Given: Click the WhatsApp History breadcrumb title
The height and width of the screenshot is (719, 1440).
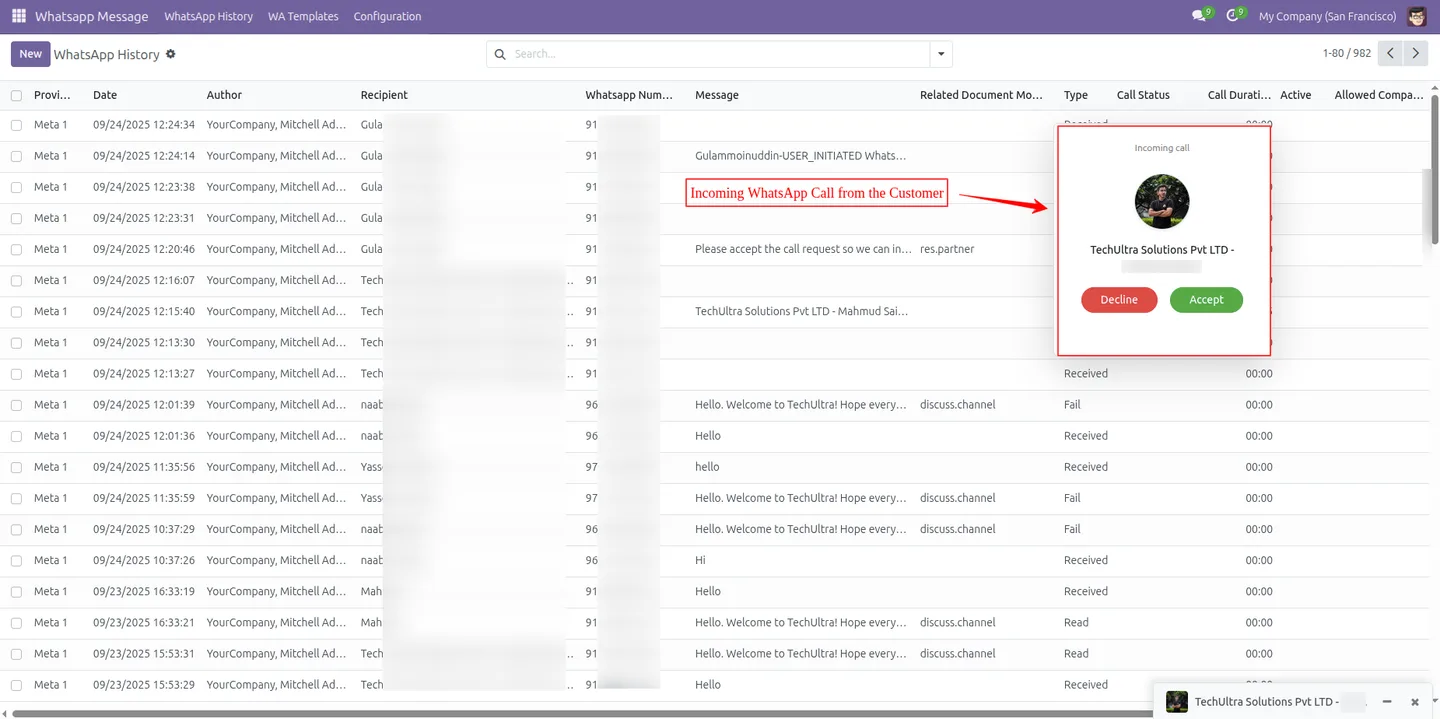Looking at the screenshot, I should (107, 54).
